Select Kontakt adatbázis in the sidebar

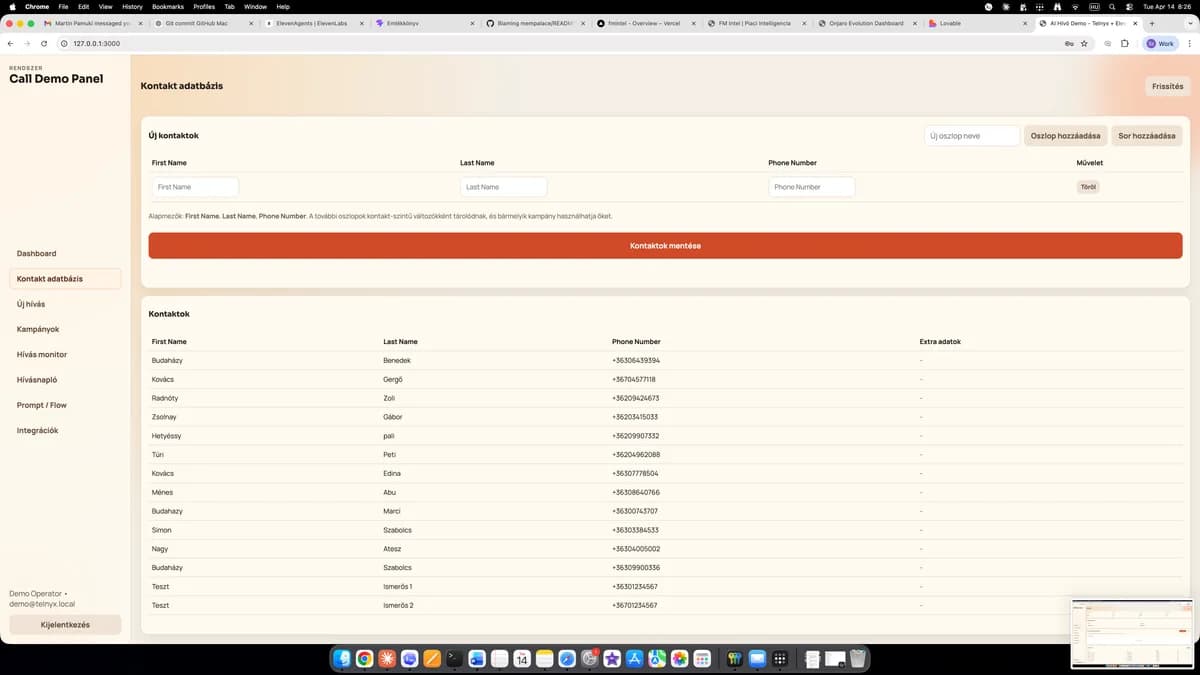65,279
